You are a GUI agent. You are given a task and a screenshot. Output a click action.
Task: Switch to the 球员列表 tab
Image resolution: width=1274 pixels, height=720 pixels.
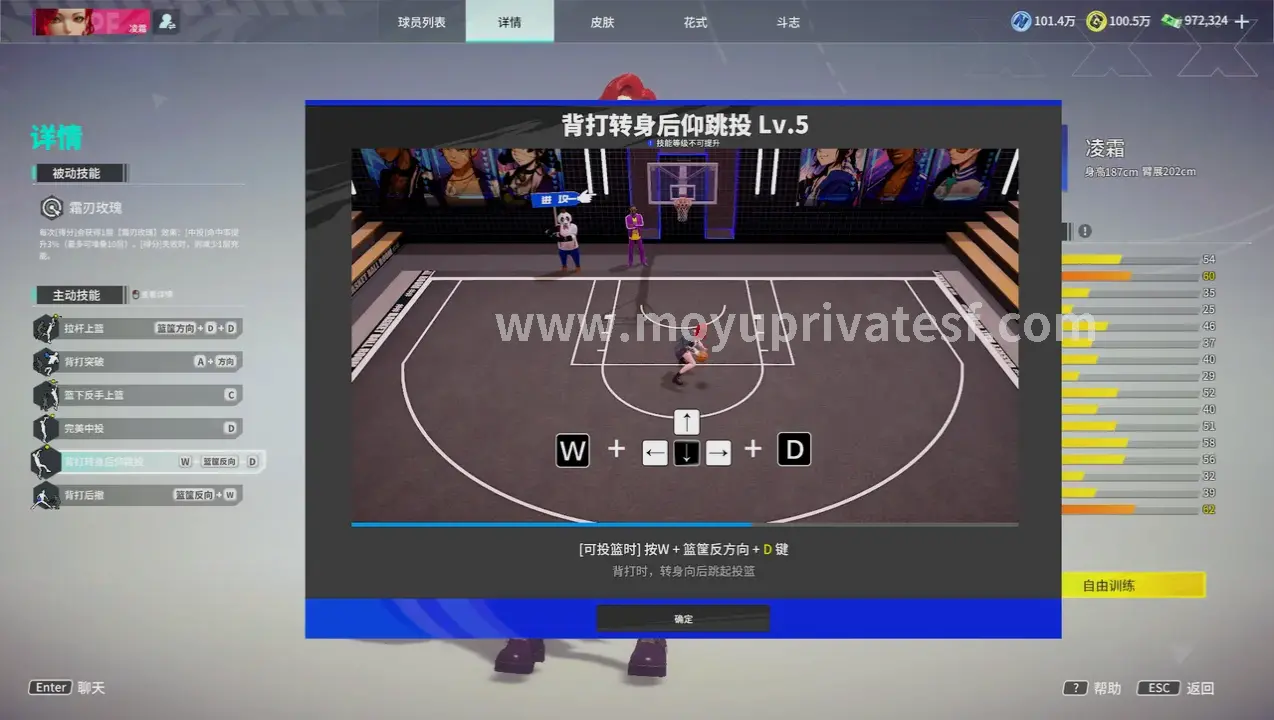(x=423, y=22)
